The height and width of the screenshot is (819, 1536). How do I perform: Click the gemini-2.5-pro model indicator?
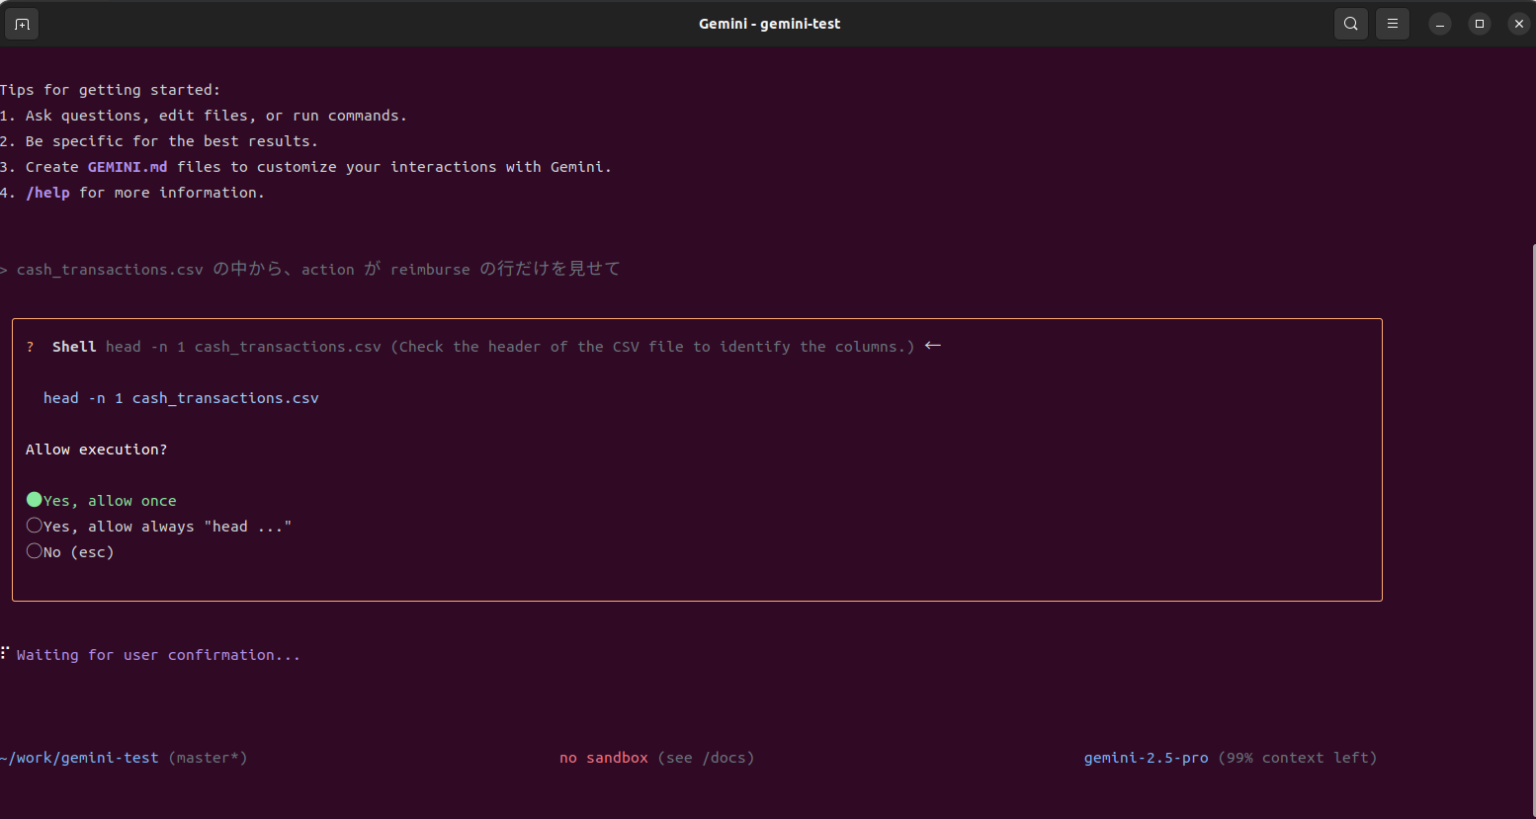pos(1145,757)
